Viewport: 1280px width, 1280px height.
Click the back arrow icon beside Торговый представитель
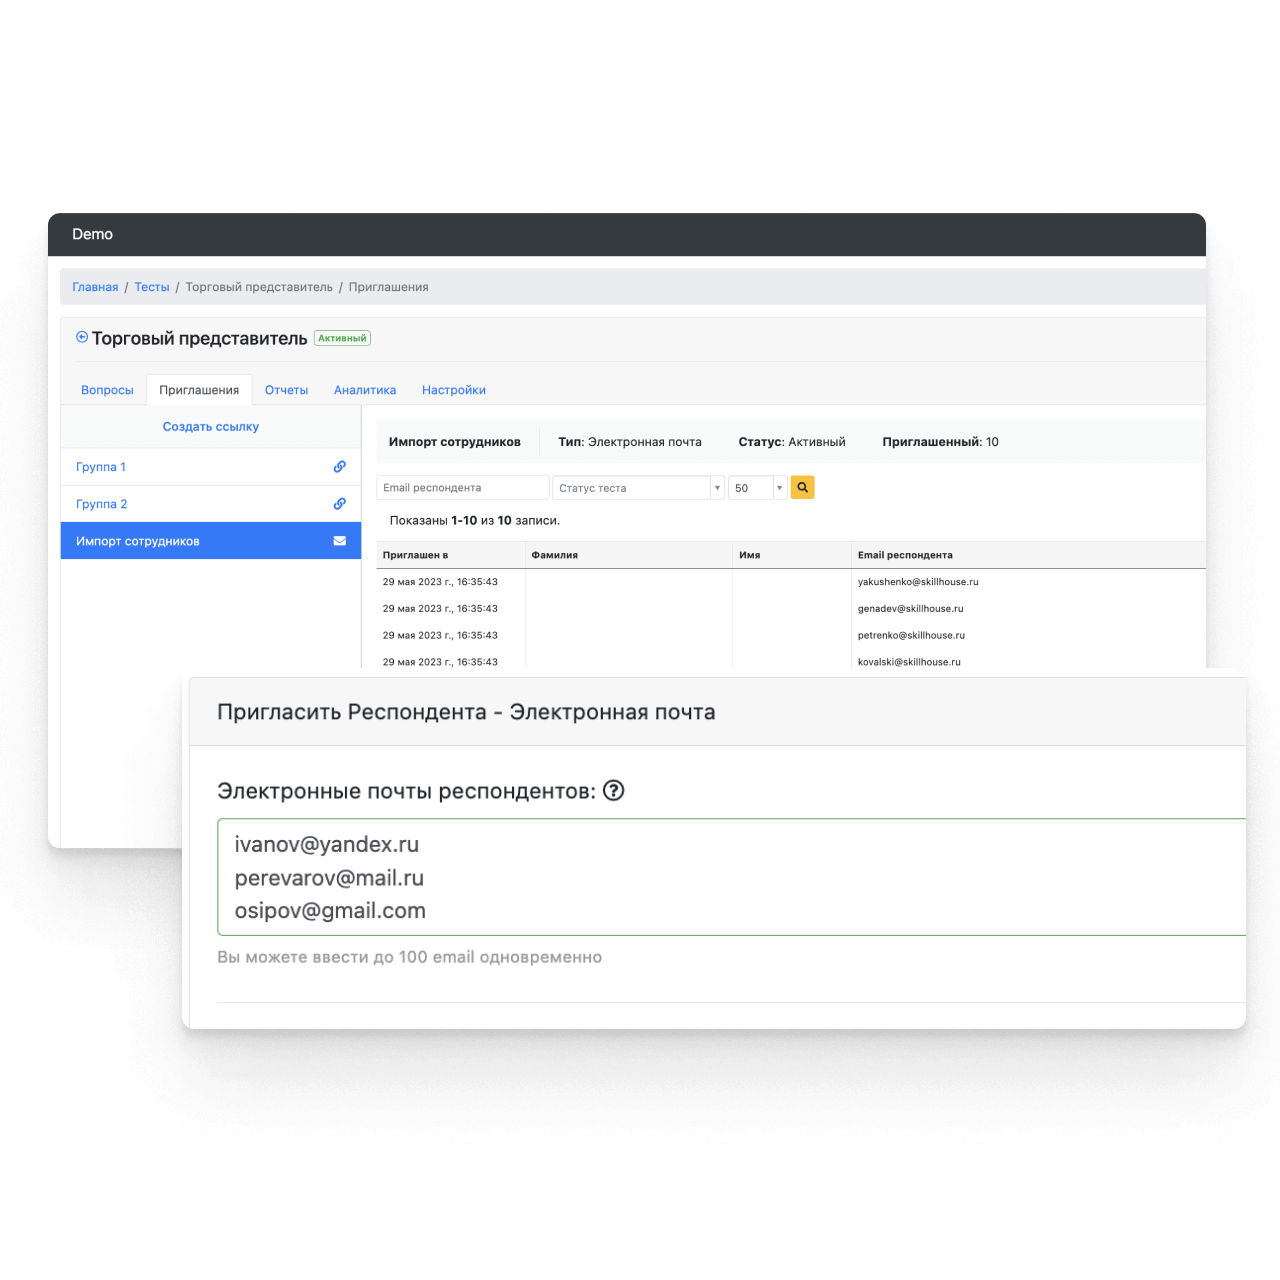click(82, 338)
